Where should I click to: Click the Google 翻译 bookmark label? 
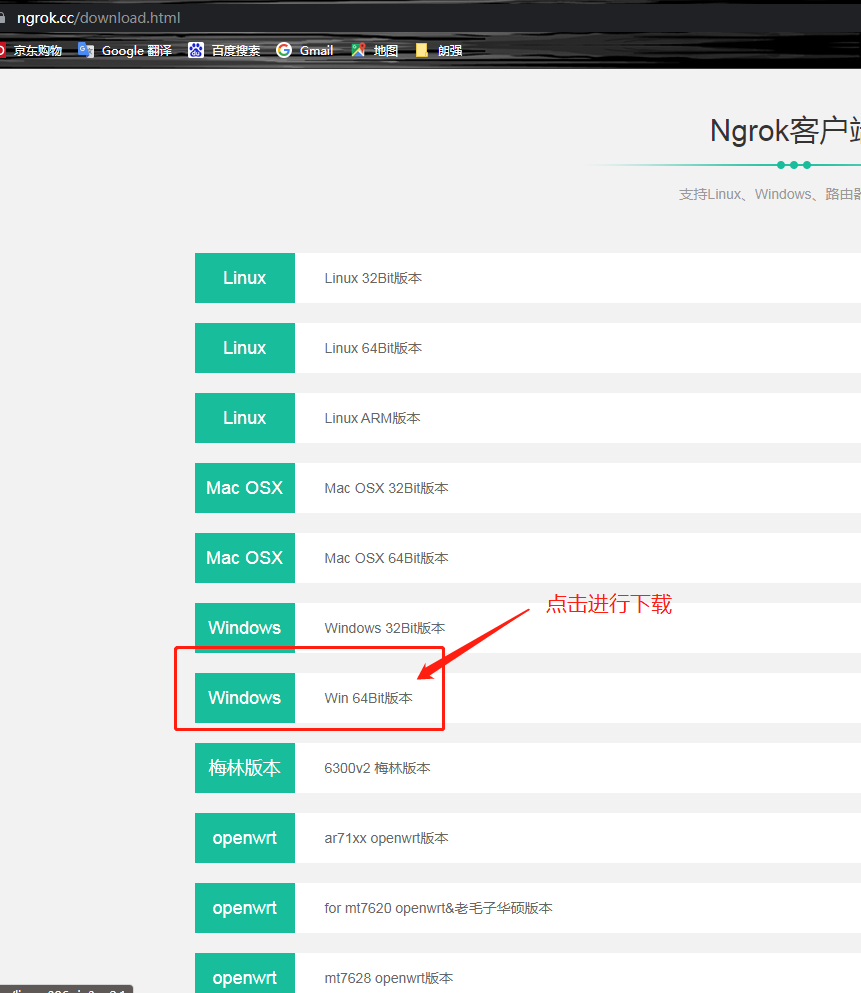click(x=137, y=51)
